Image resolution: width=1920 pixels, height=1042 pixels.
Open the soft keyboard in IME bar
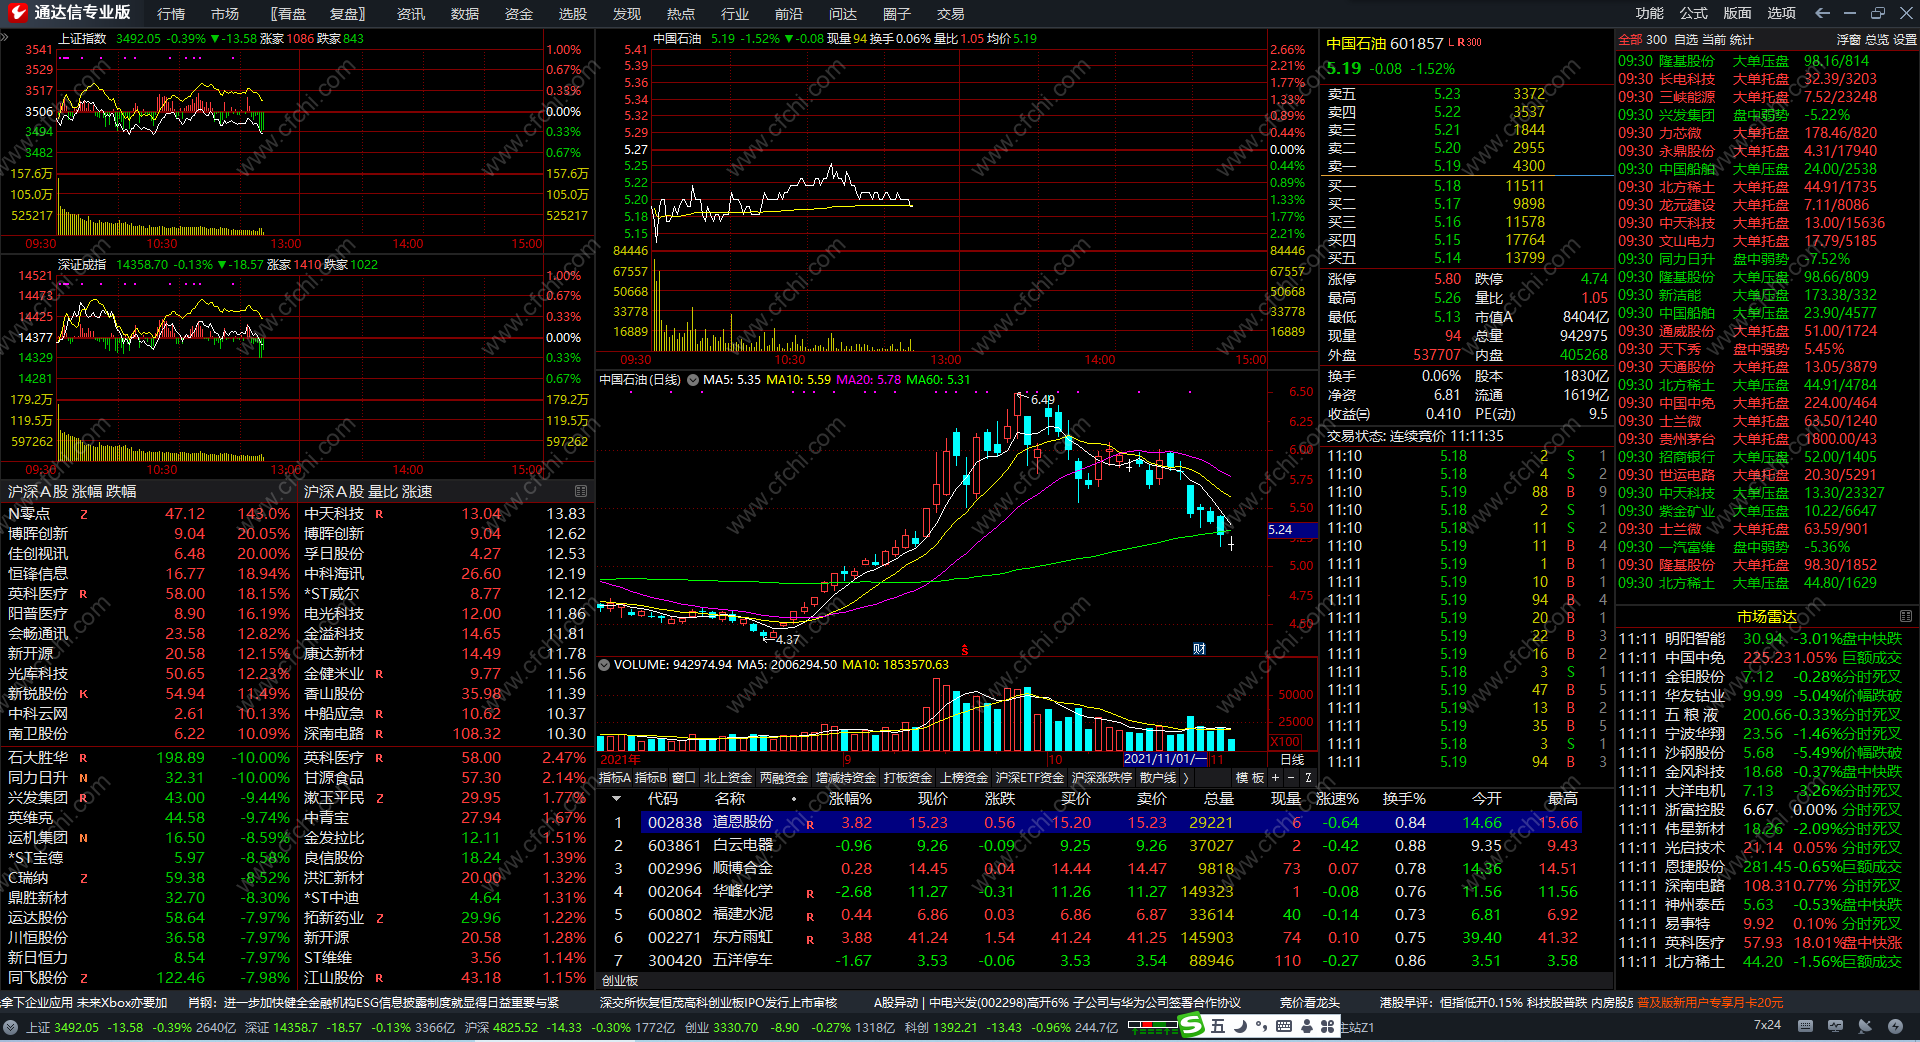[x=1284, y=1026]
